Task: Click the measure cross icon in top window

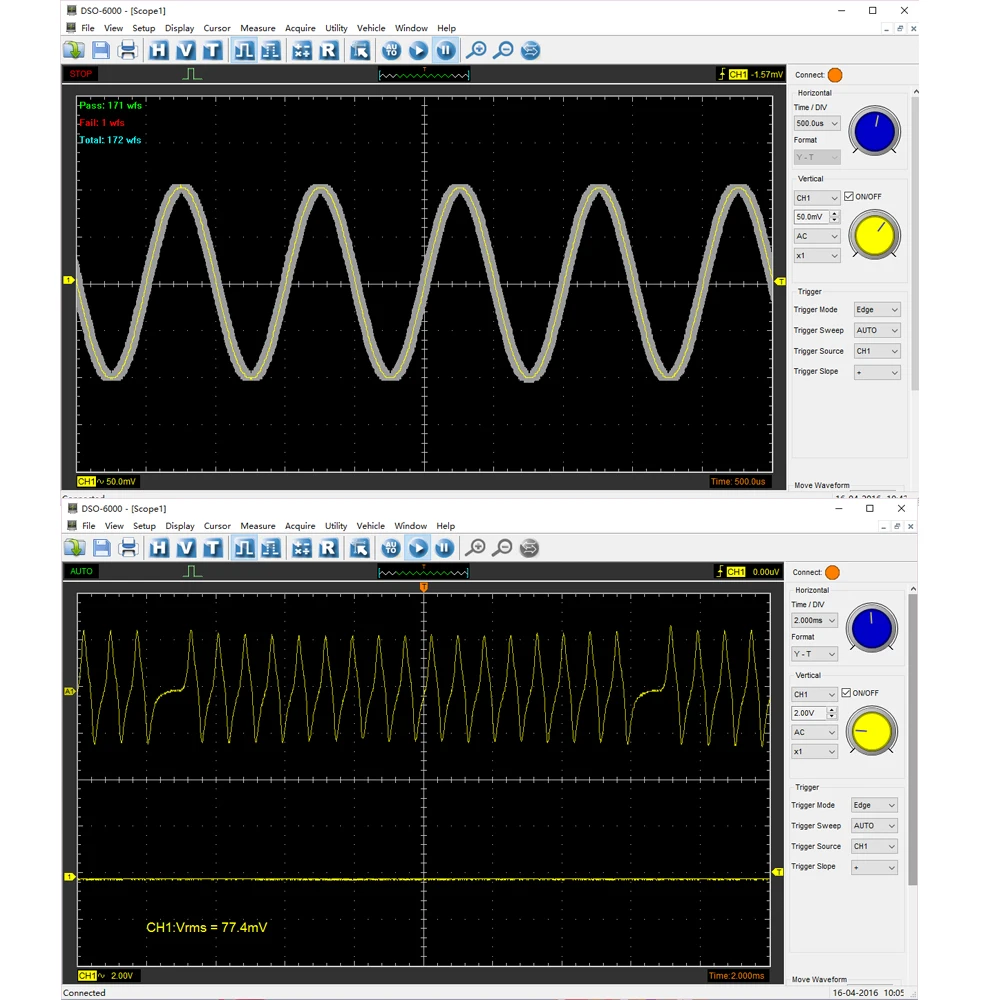Action: pos(301,50)
